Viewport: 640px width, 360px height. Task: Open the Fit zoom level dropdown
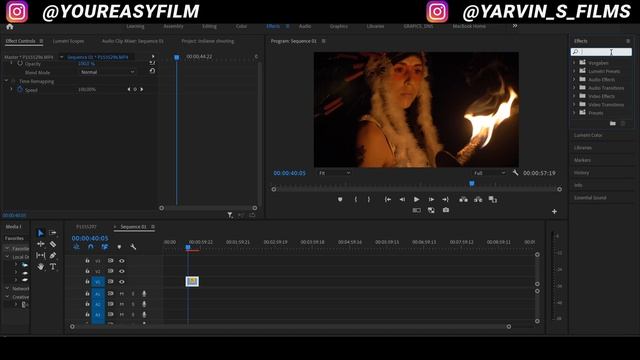334,173
